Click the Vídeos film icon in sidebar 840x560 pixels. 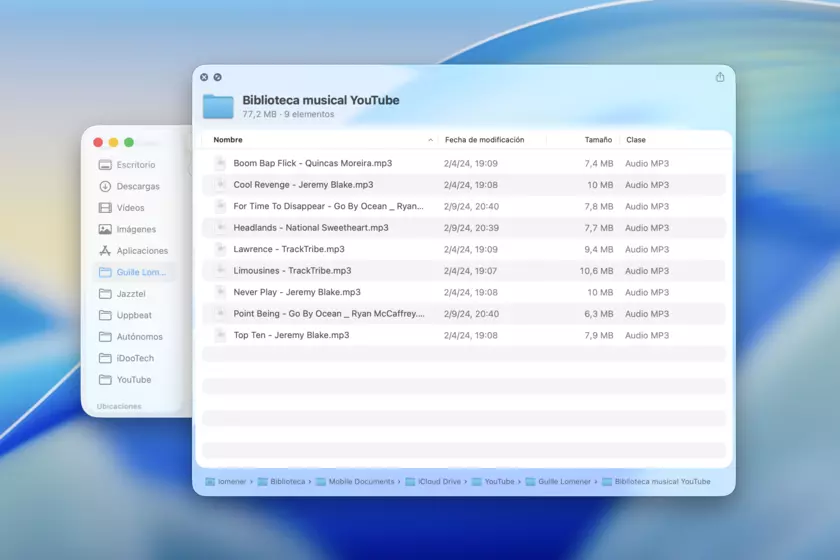(105, 208)
